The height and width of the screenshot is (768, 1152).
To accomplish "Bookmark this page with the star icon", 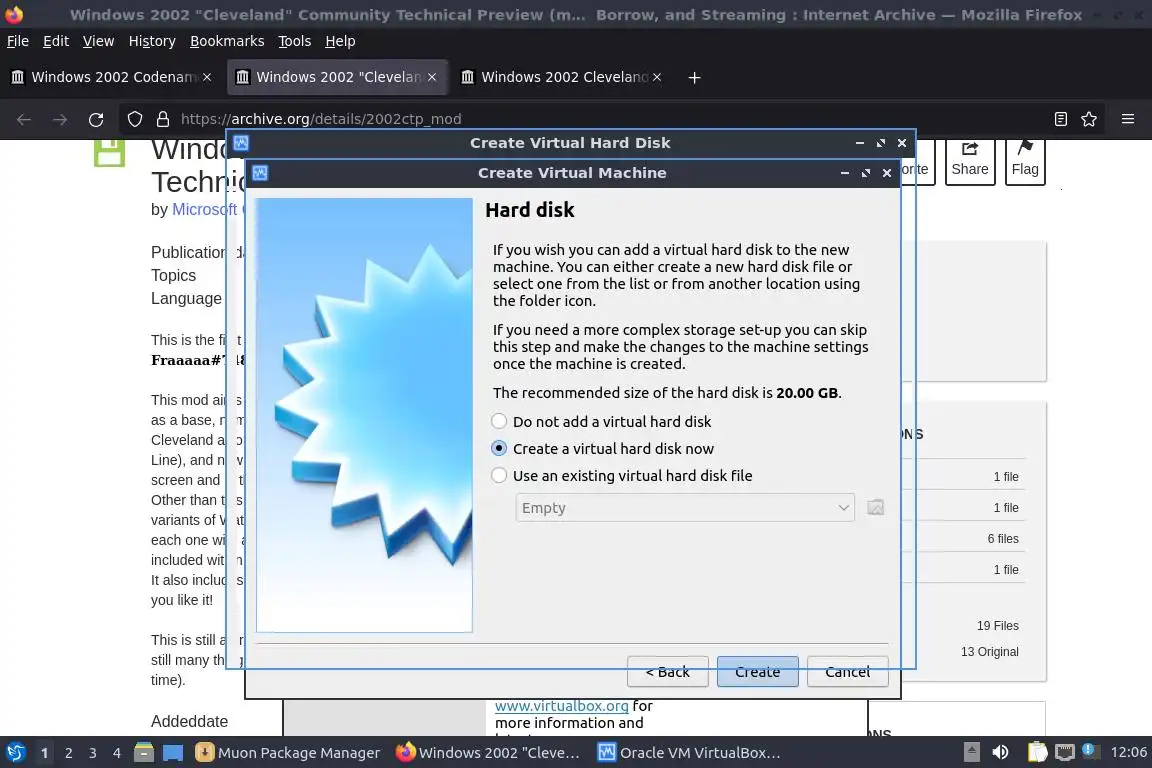I will click(1089, 119).
